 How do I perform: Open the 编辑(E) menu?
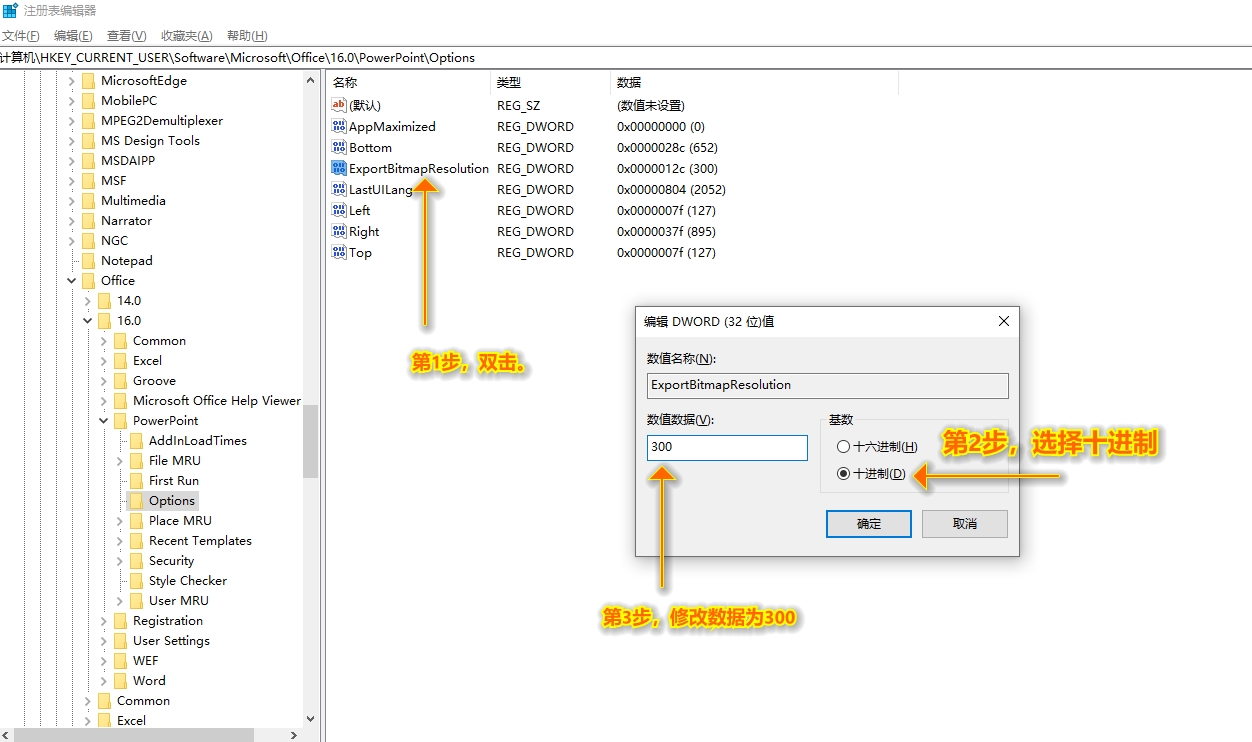tap(74, 35)
